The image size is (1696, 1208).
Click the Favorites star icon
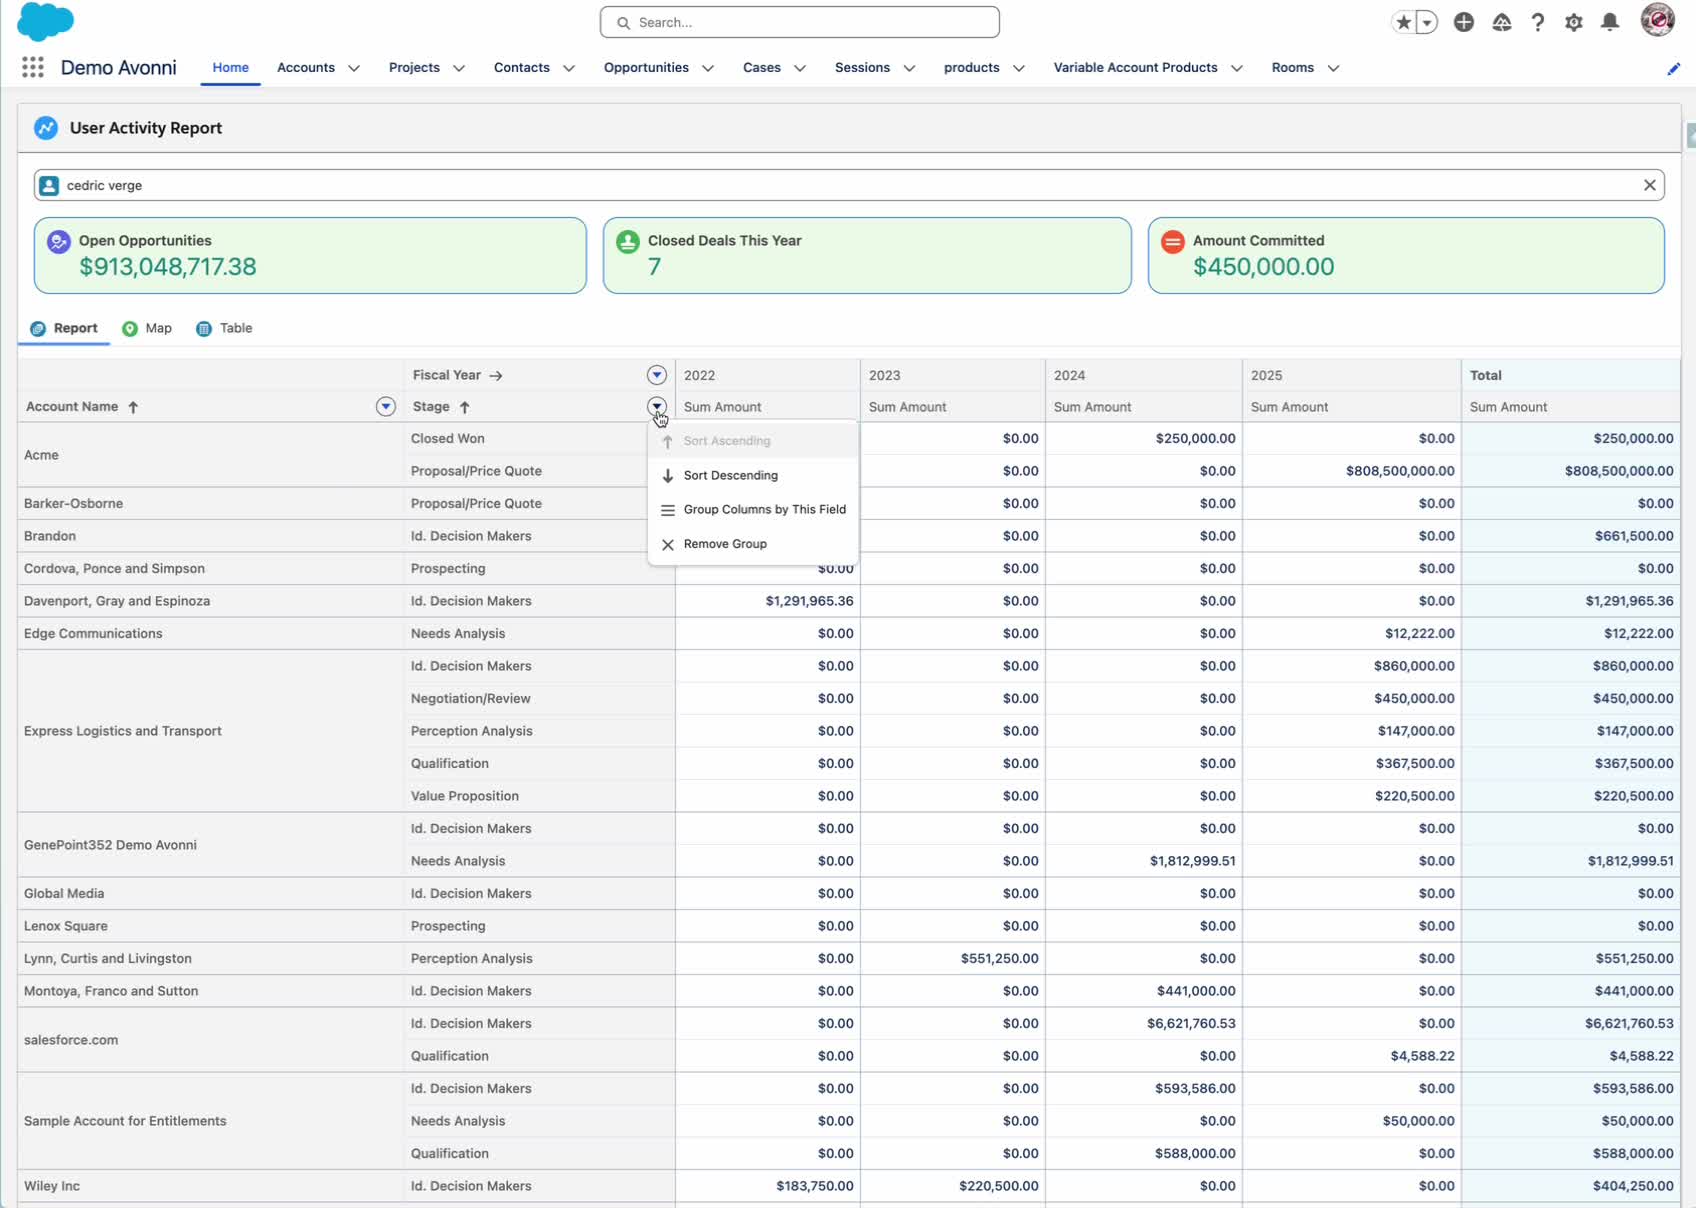[1404, 22]
